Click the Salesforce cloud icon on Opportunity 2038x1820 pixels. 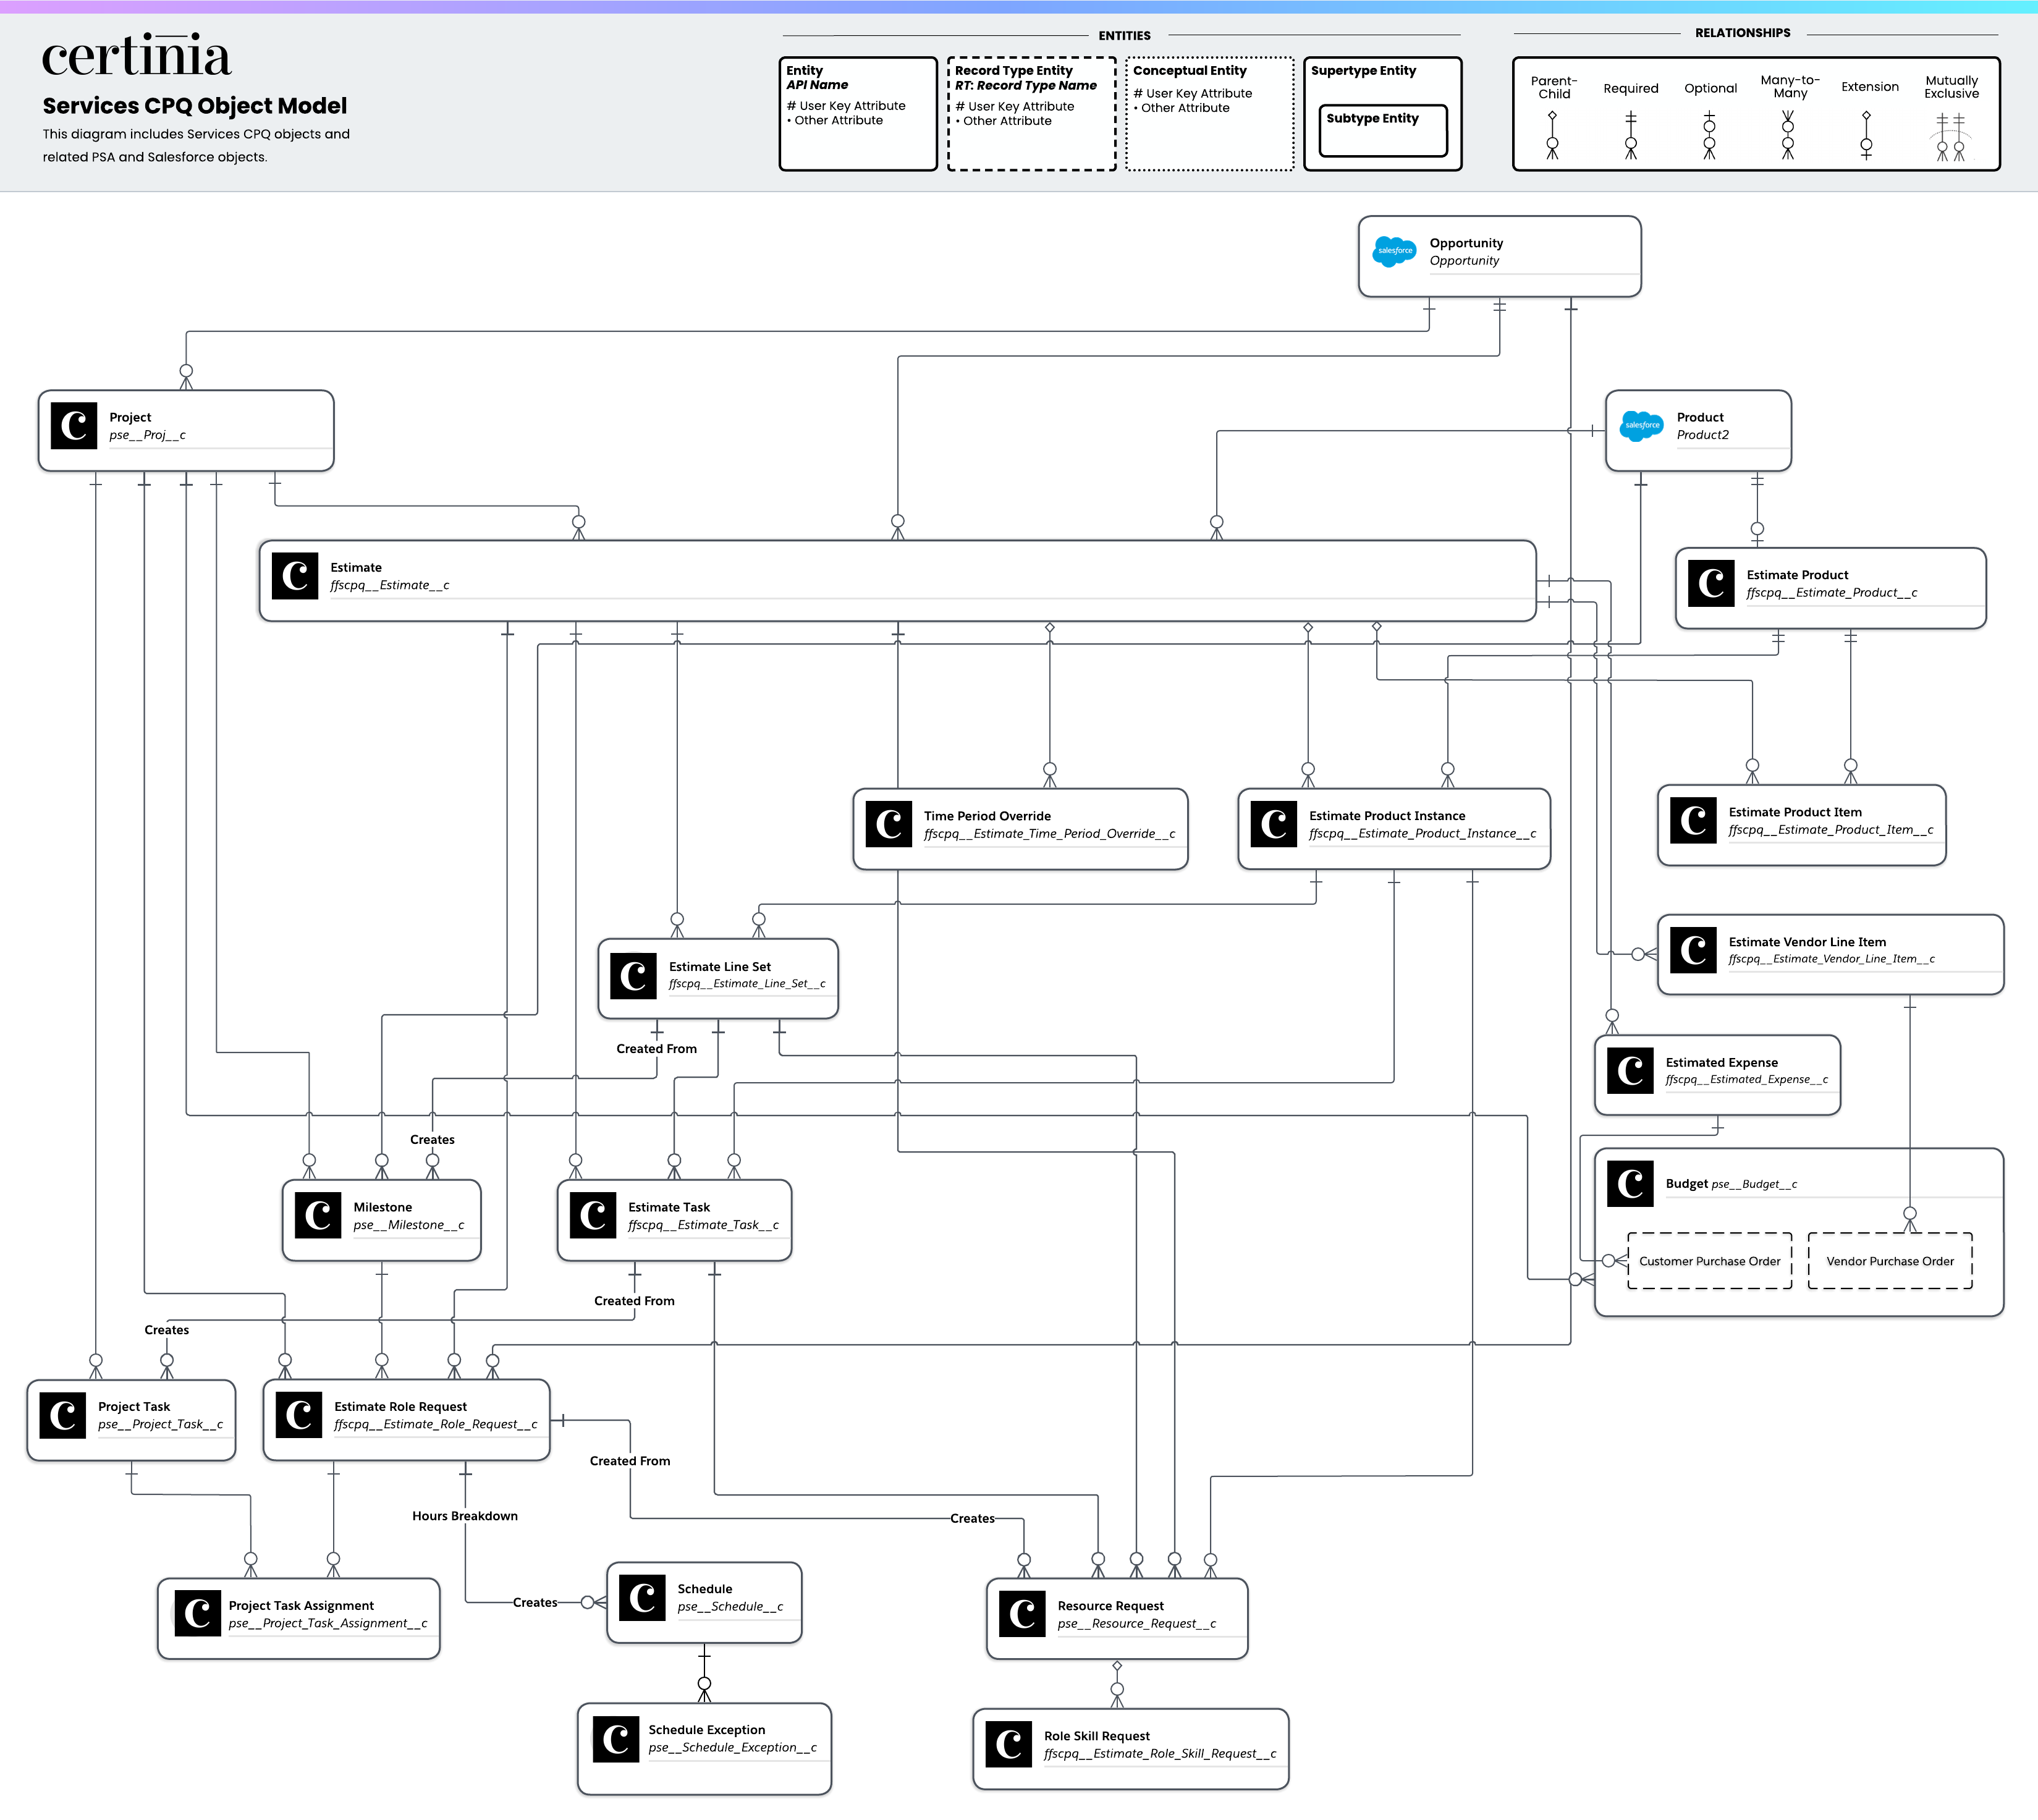1394,251
